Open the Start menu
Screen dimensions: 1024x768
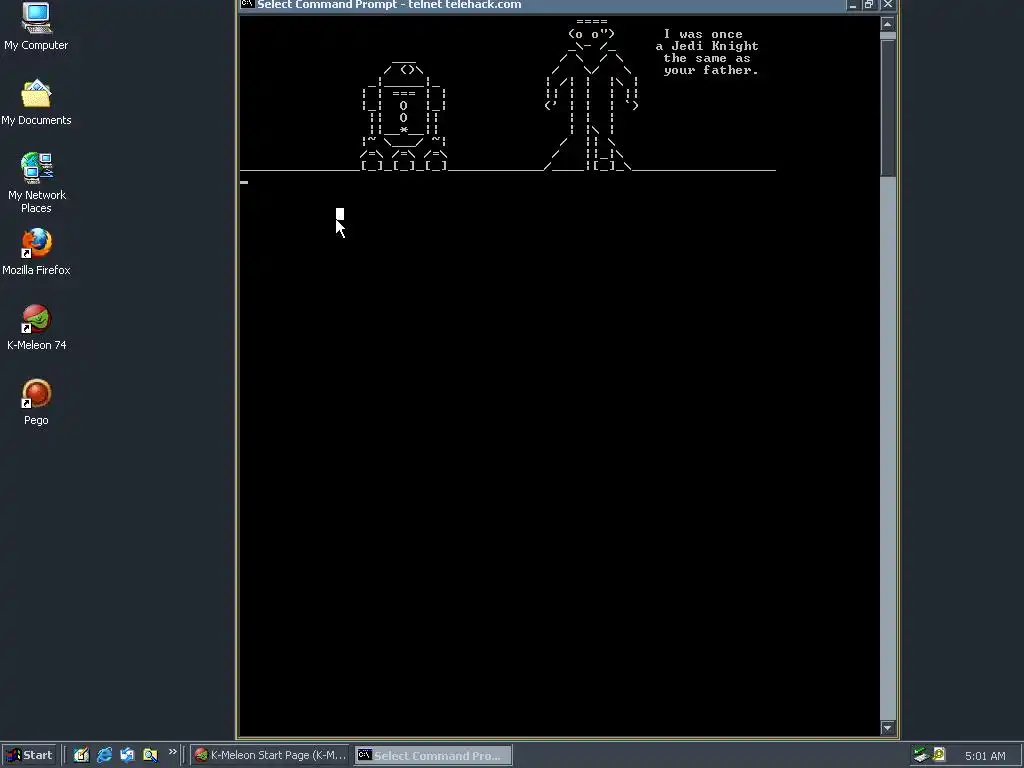29,755
